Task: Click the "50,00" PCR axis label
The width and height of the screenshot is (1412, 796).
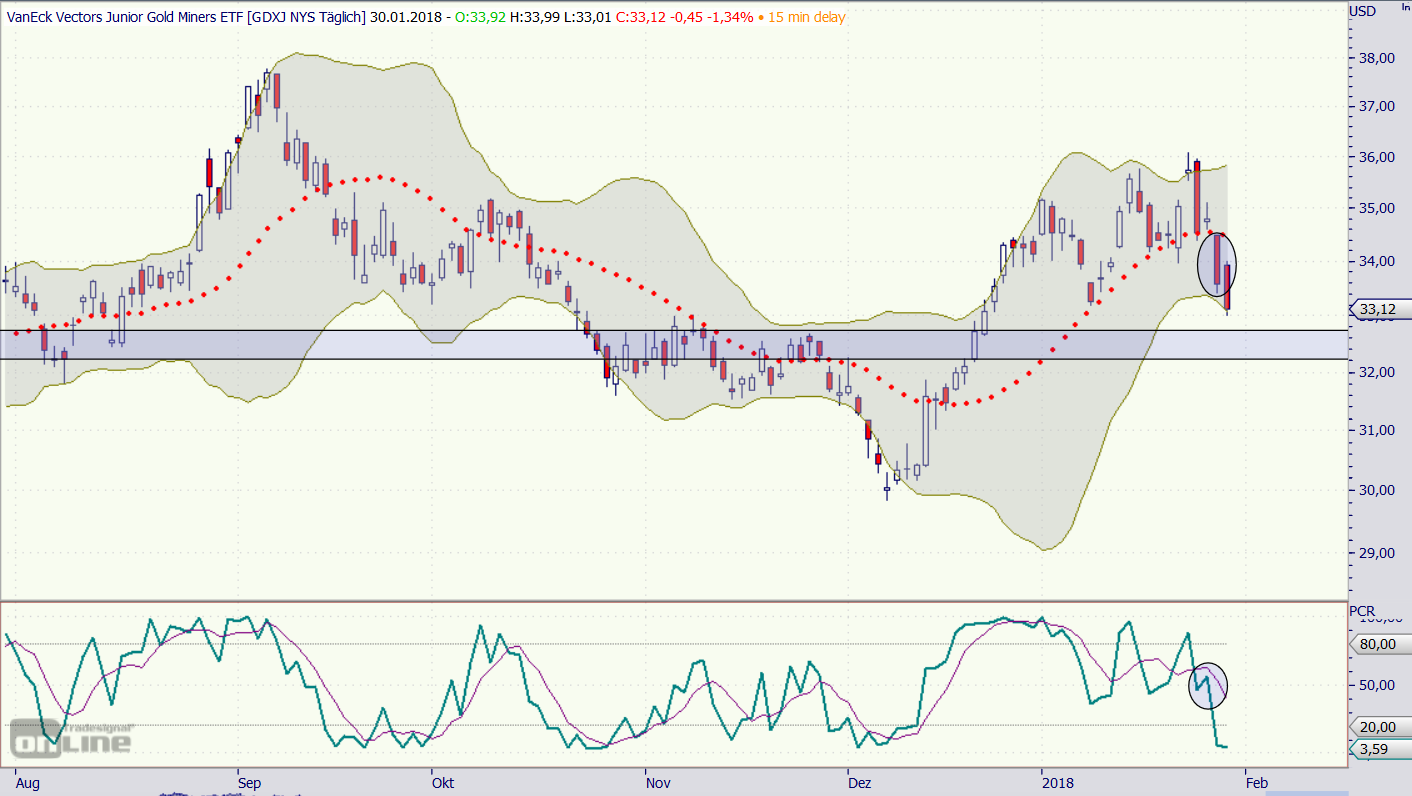Action: pyautogui.click(x=1377, y=685)
